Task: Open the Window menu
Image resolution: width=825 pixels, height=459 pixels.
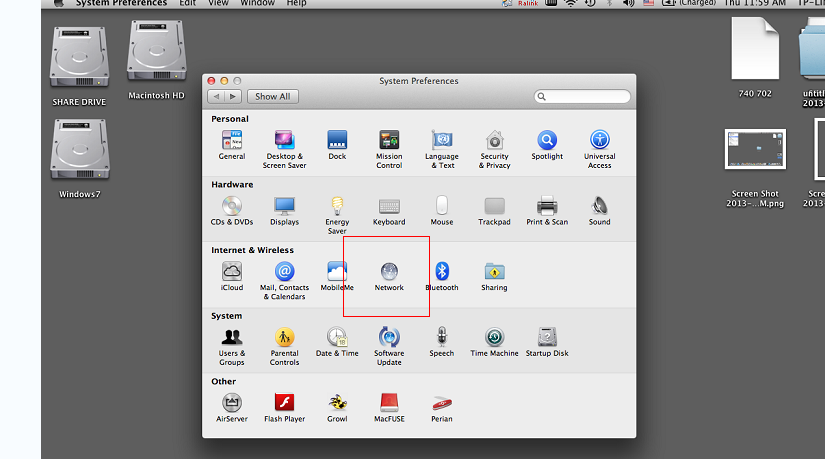Action: [x=257, y=3]
